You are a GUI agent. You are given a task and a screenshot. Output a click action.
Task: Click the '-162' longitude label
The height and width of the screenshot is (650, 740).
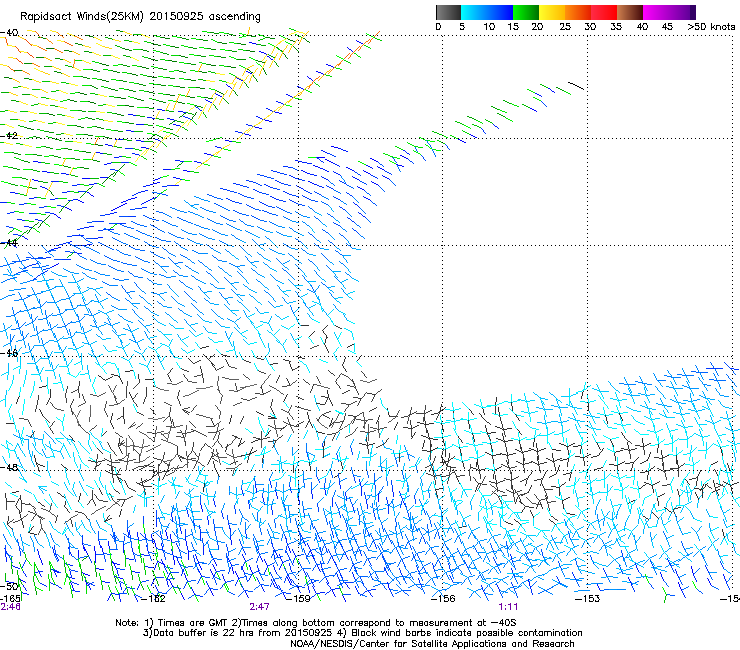click(x=153, y=599)
